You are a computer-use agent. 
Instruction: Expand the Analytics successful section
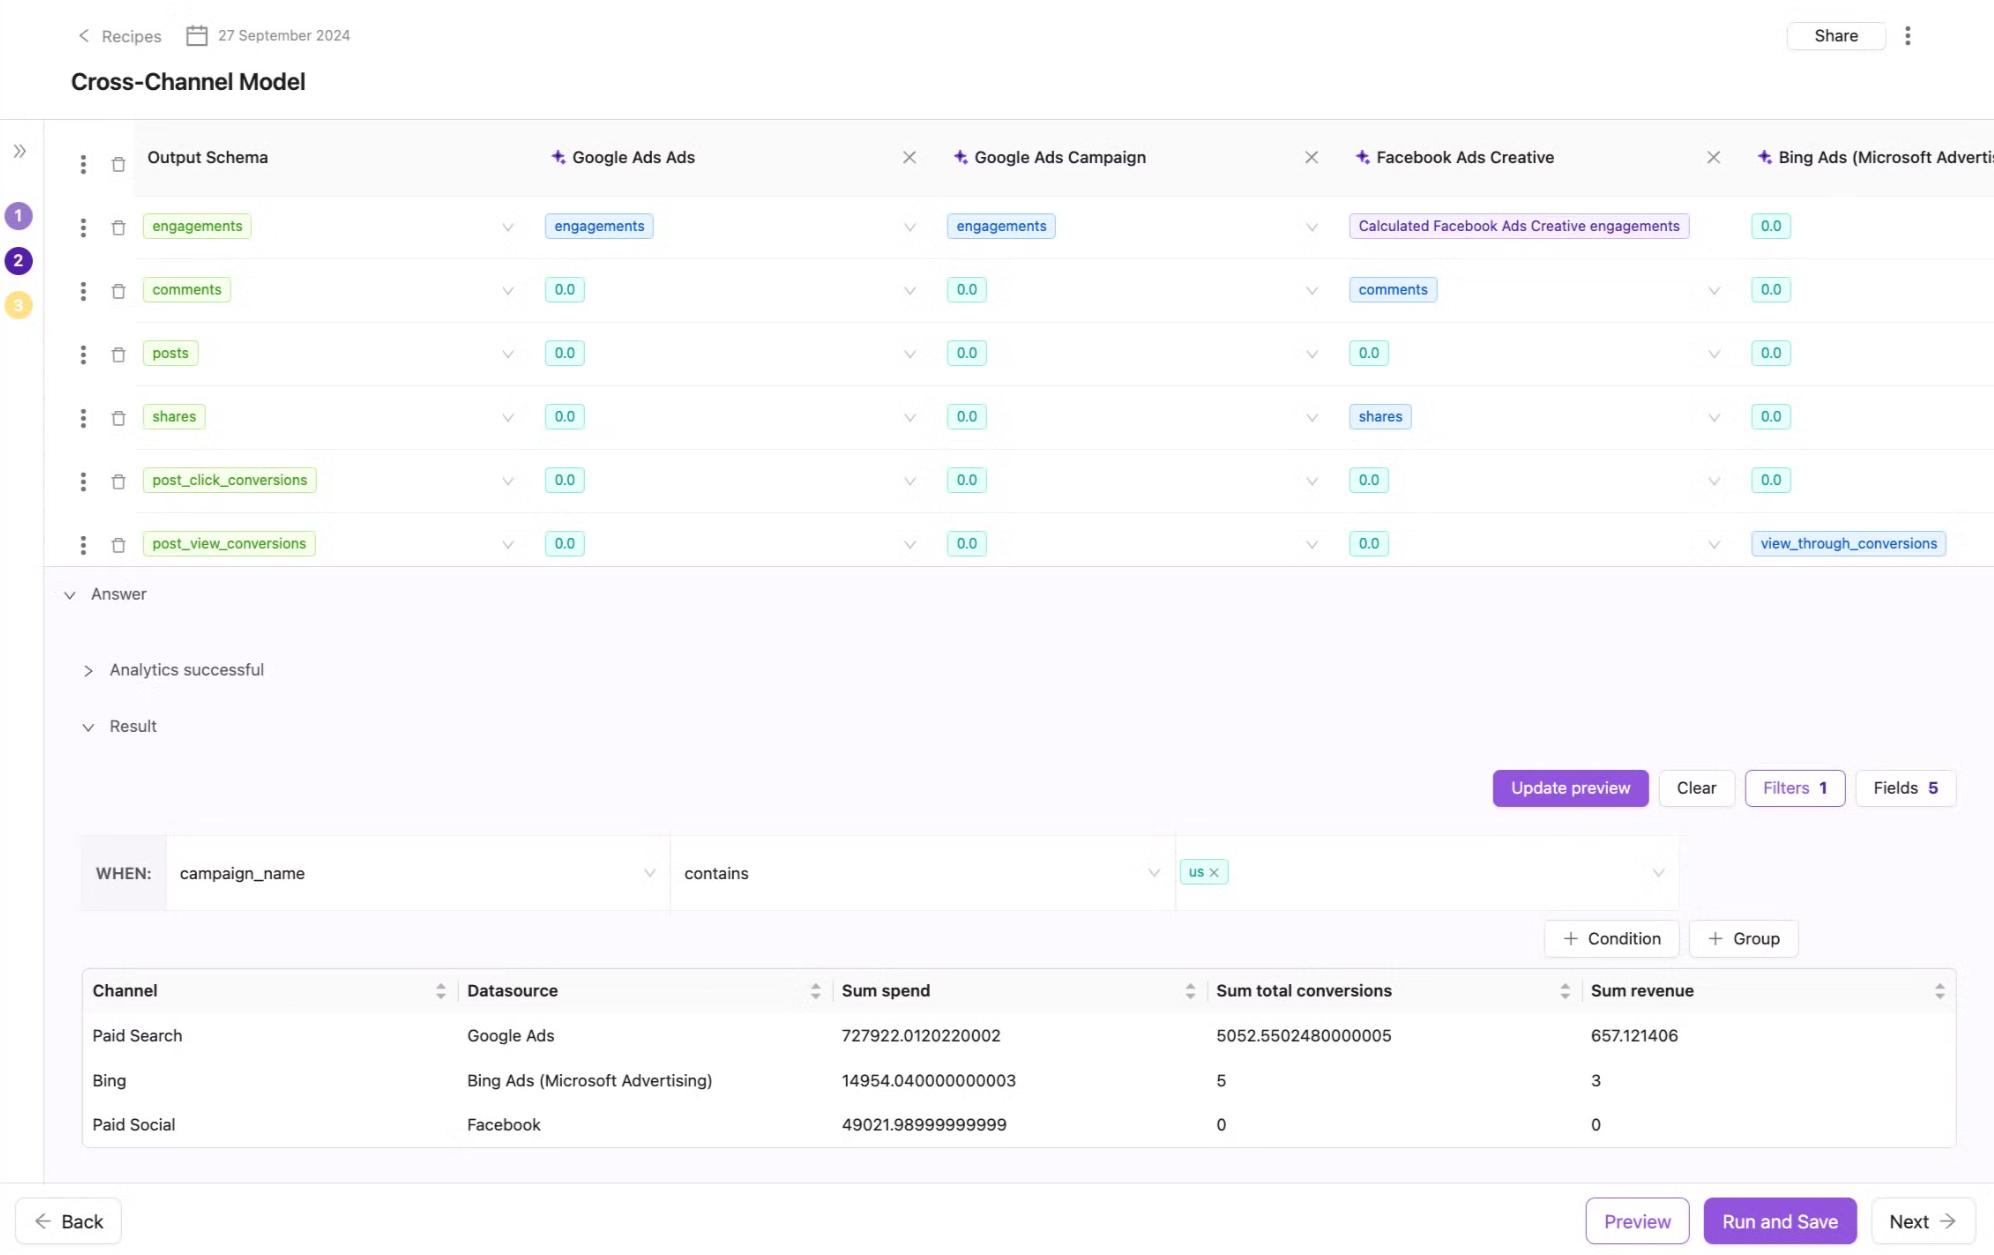88,671
